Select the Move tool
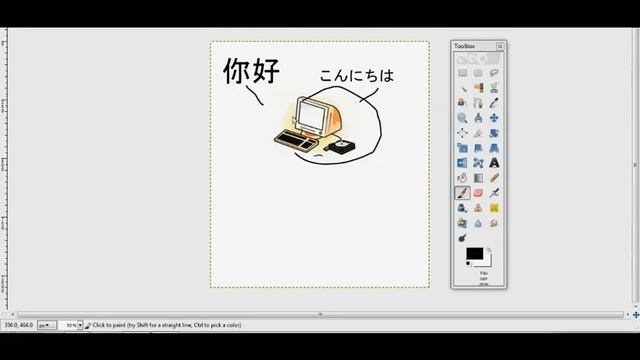640x360 pixels. [494, 118]
